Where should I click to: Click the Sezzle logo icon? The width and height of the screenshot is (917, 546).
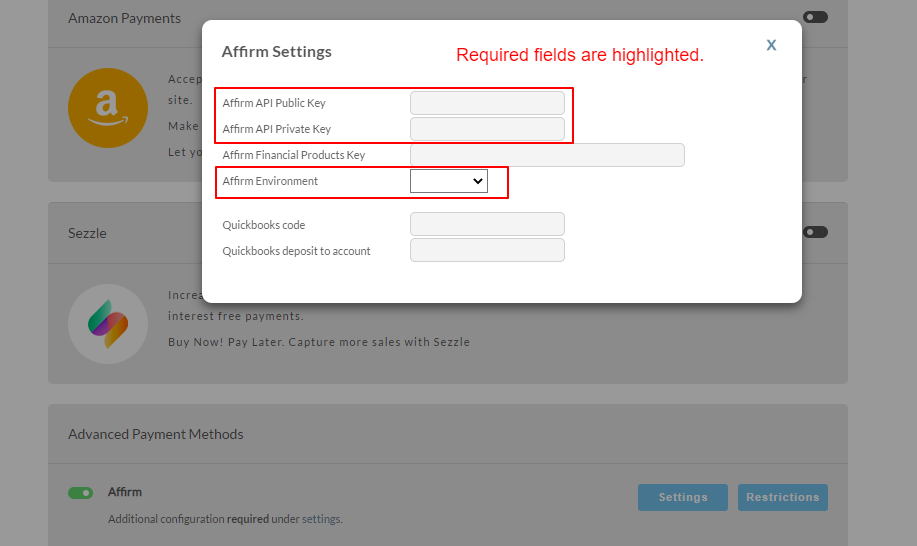pyautogui.click(x=108, y=324)
